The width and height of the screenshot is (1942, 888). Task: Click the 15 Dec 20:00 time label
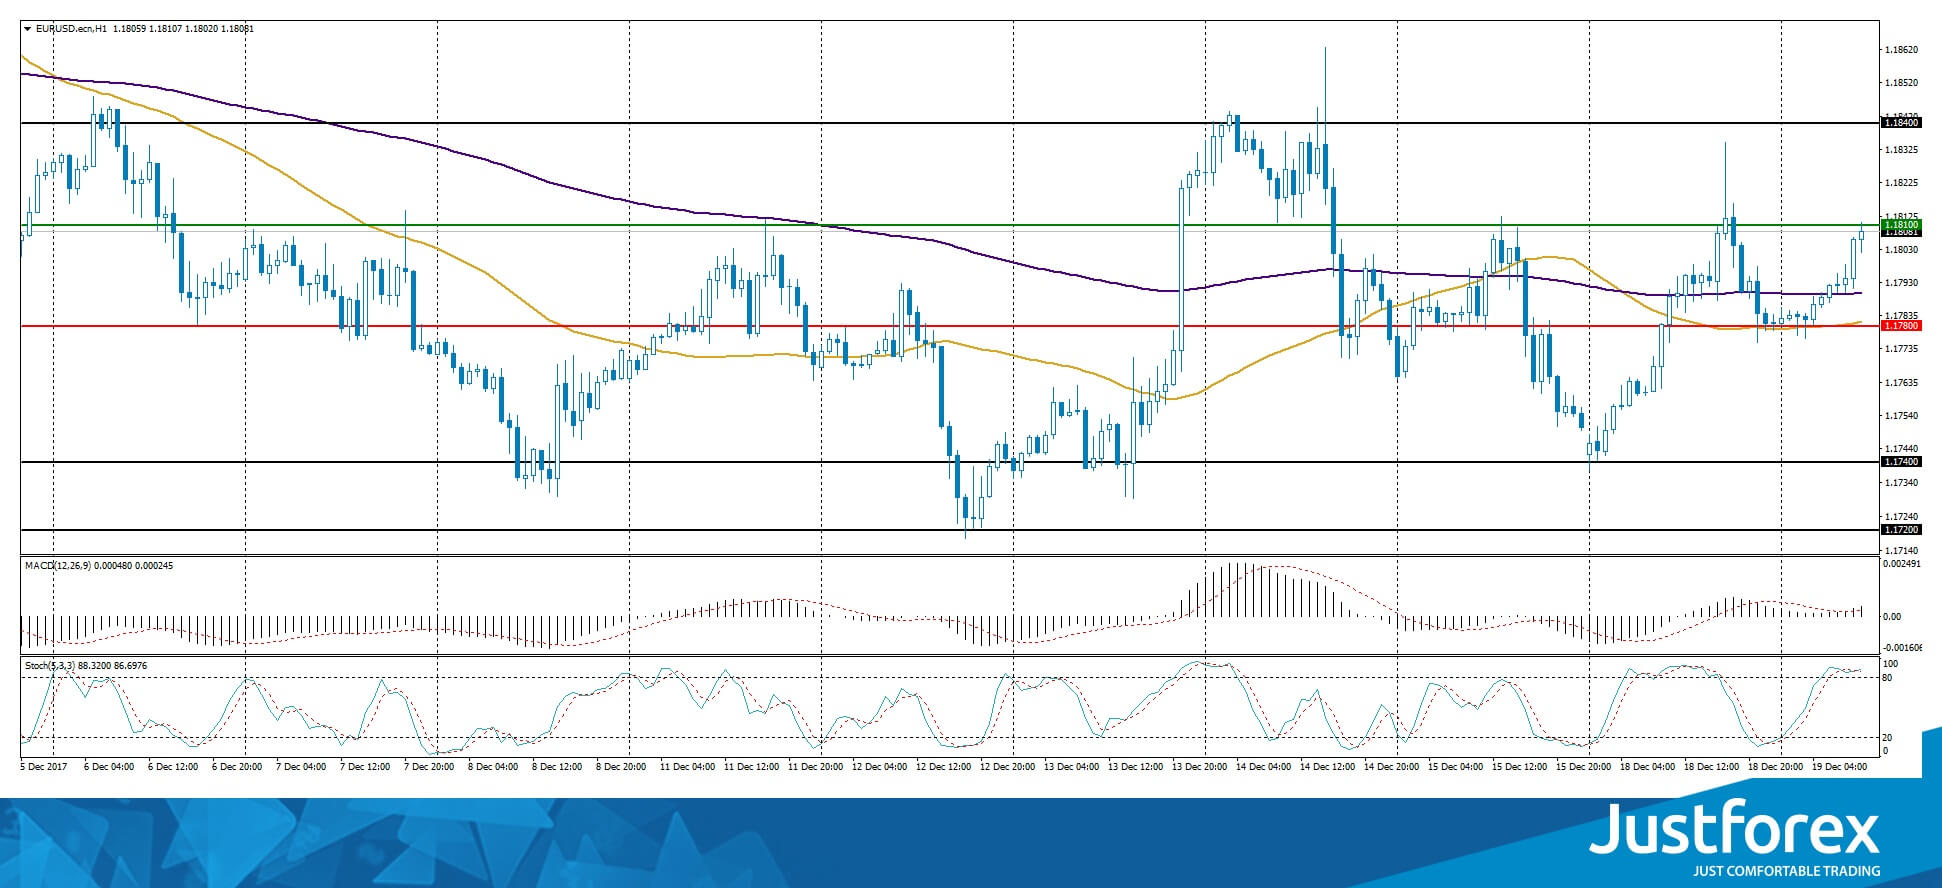pos(1583,767)
